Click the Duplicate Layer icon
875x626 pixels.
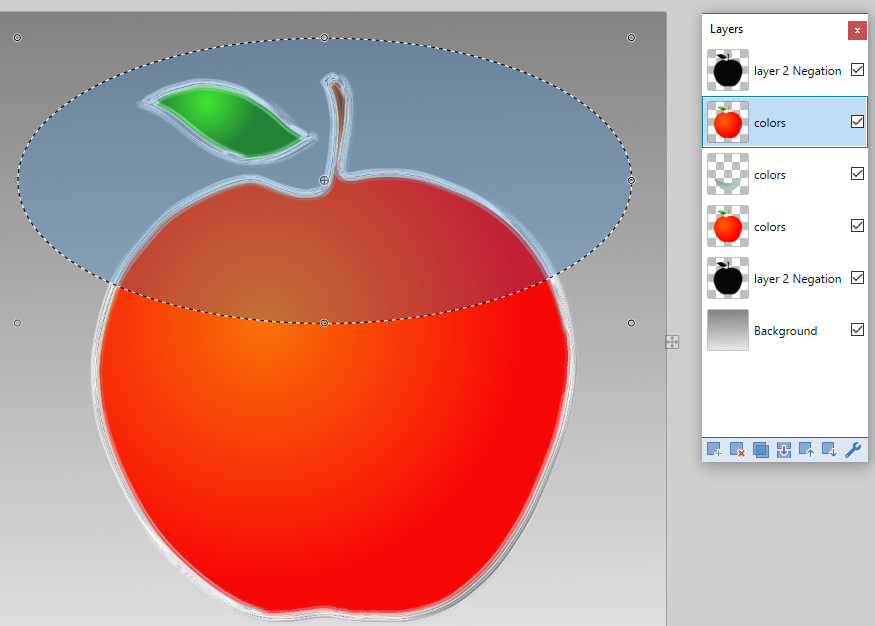[760, 450]
